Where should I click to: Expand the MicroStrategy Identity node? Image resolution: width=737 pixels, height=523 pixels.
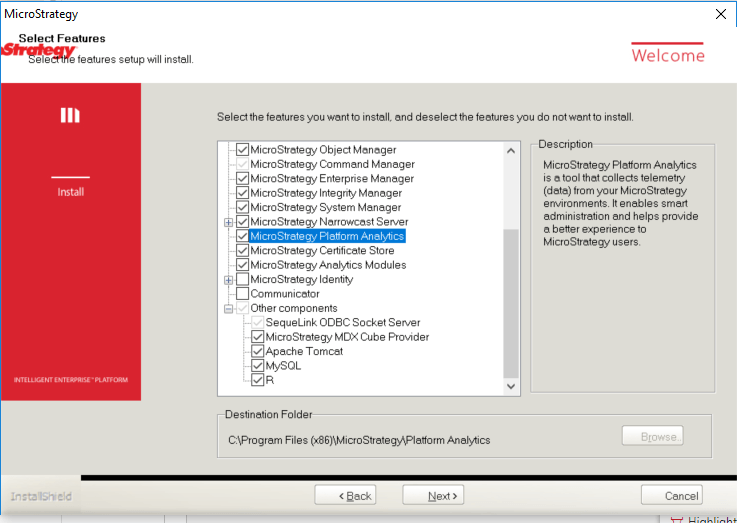(x=228, y=280)
